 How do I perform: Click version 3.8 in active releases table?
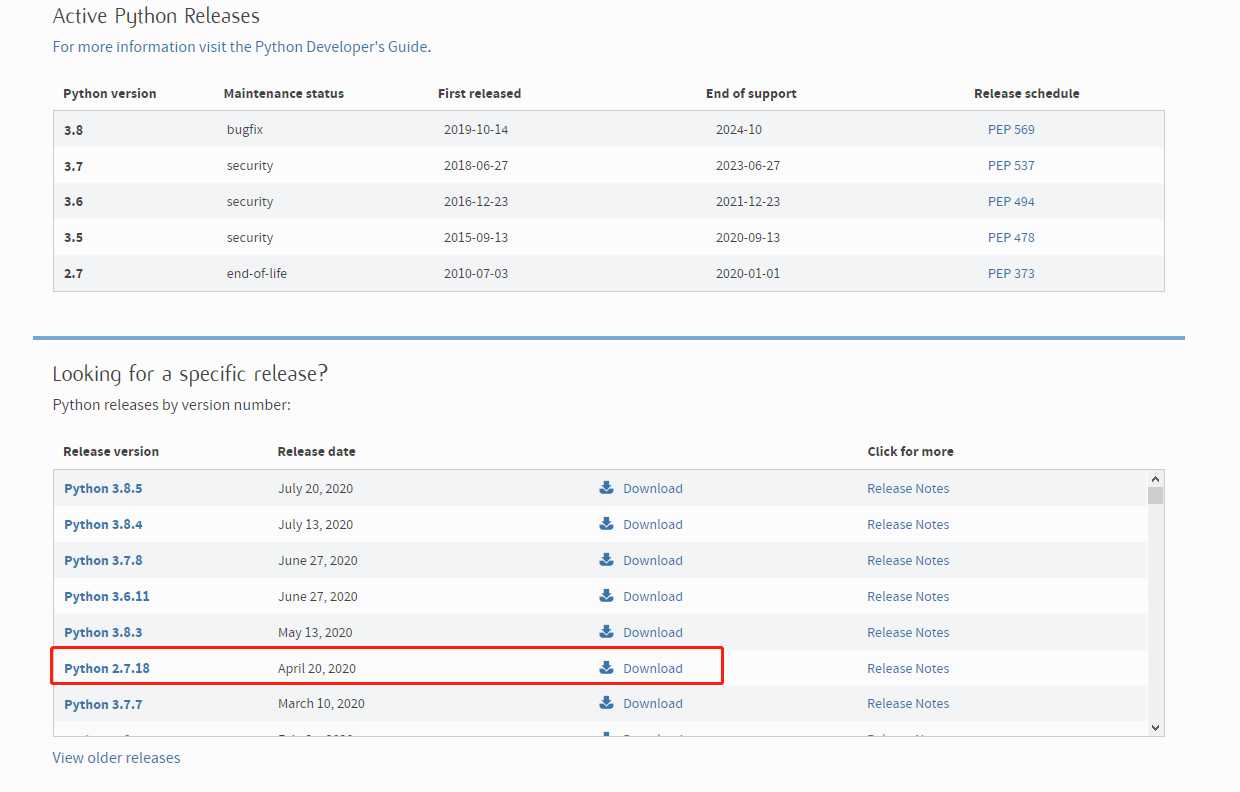(x=74, y=130)
